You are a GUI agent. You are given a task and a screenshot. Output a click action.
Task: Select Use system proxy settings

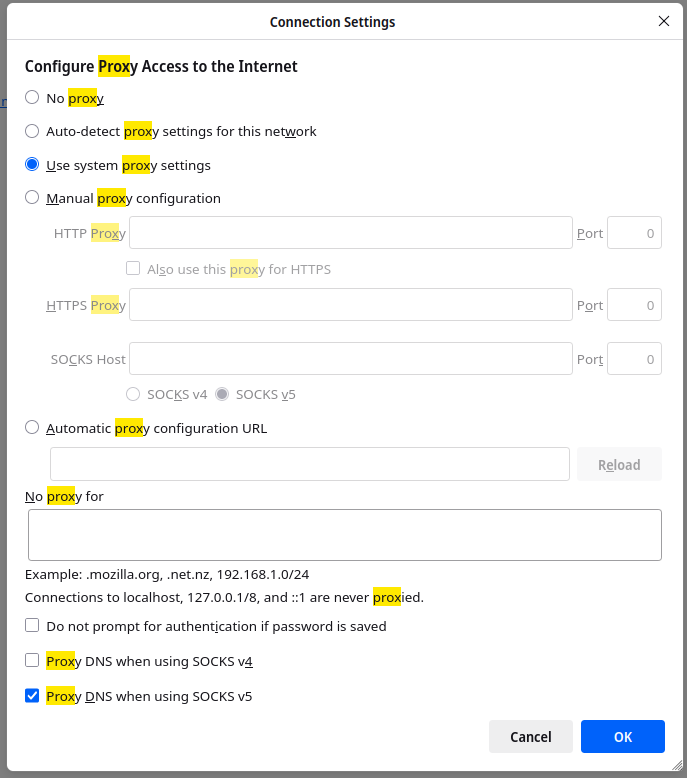coord(33,165)
